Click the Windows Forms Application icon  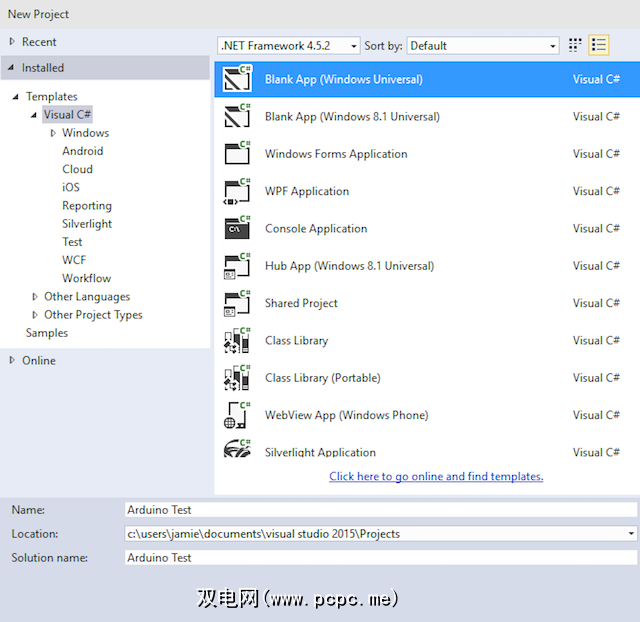point(237,154)
